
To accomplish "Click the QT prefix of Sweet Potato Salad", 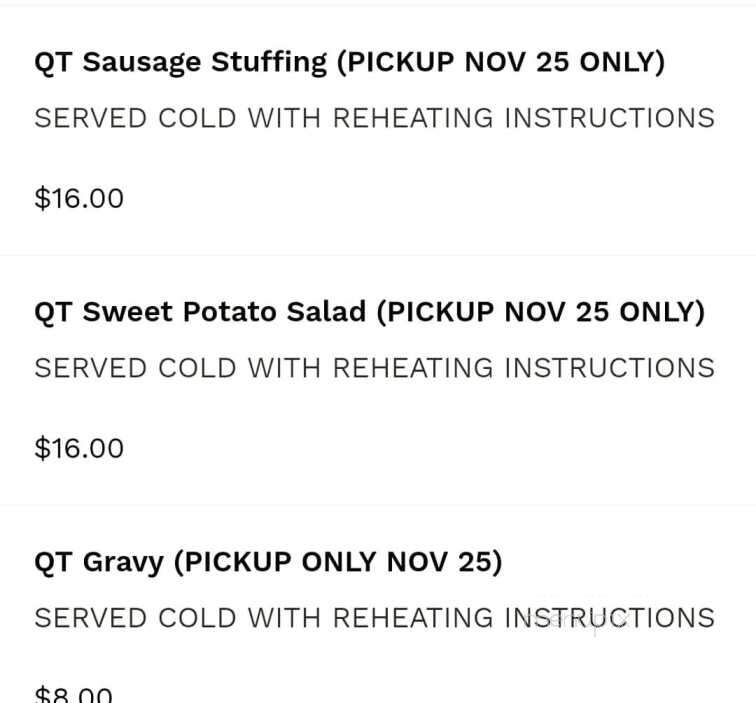I will [x=53, y=312].
